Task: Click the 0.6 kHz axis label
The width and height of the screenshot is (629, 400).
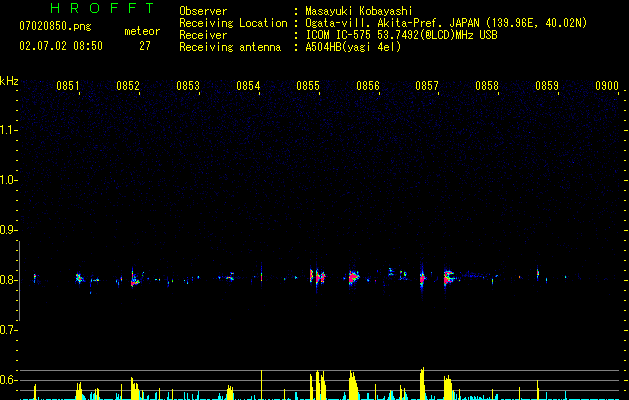Action: pyautogui.click(x=8, y=380)
